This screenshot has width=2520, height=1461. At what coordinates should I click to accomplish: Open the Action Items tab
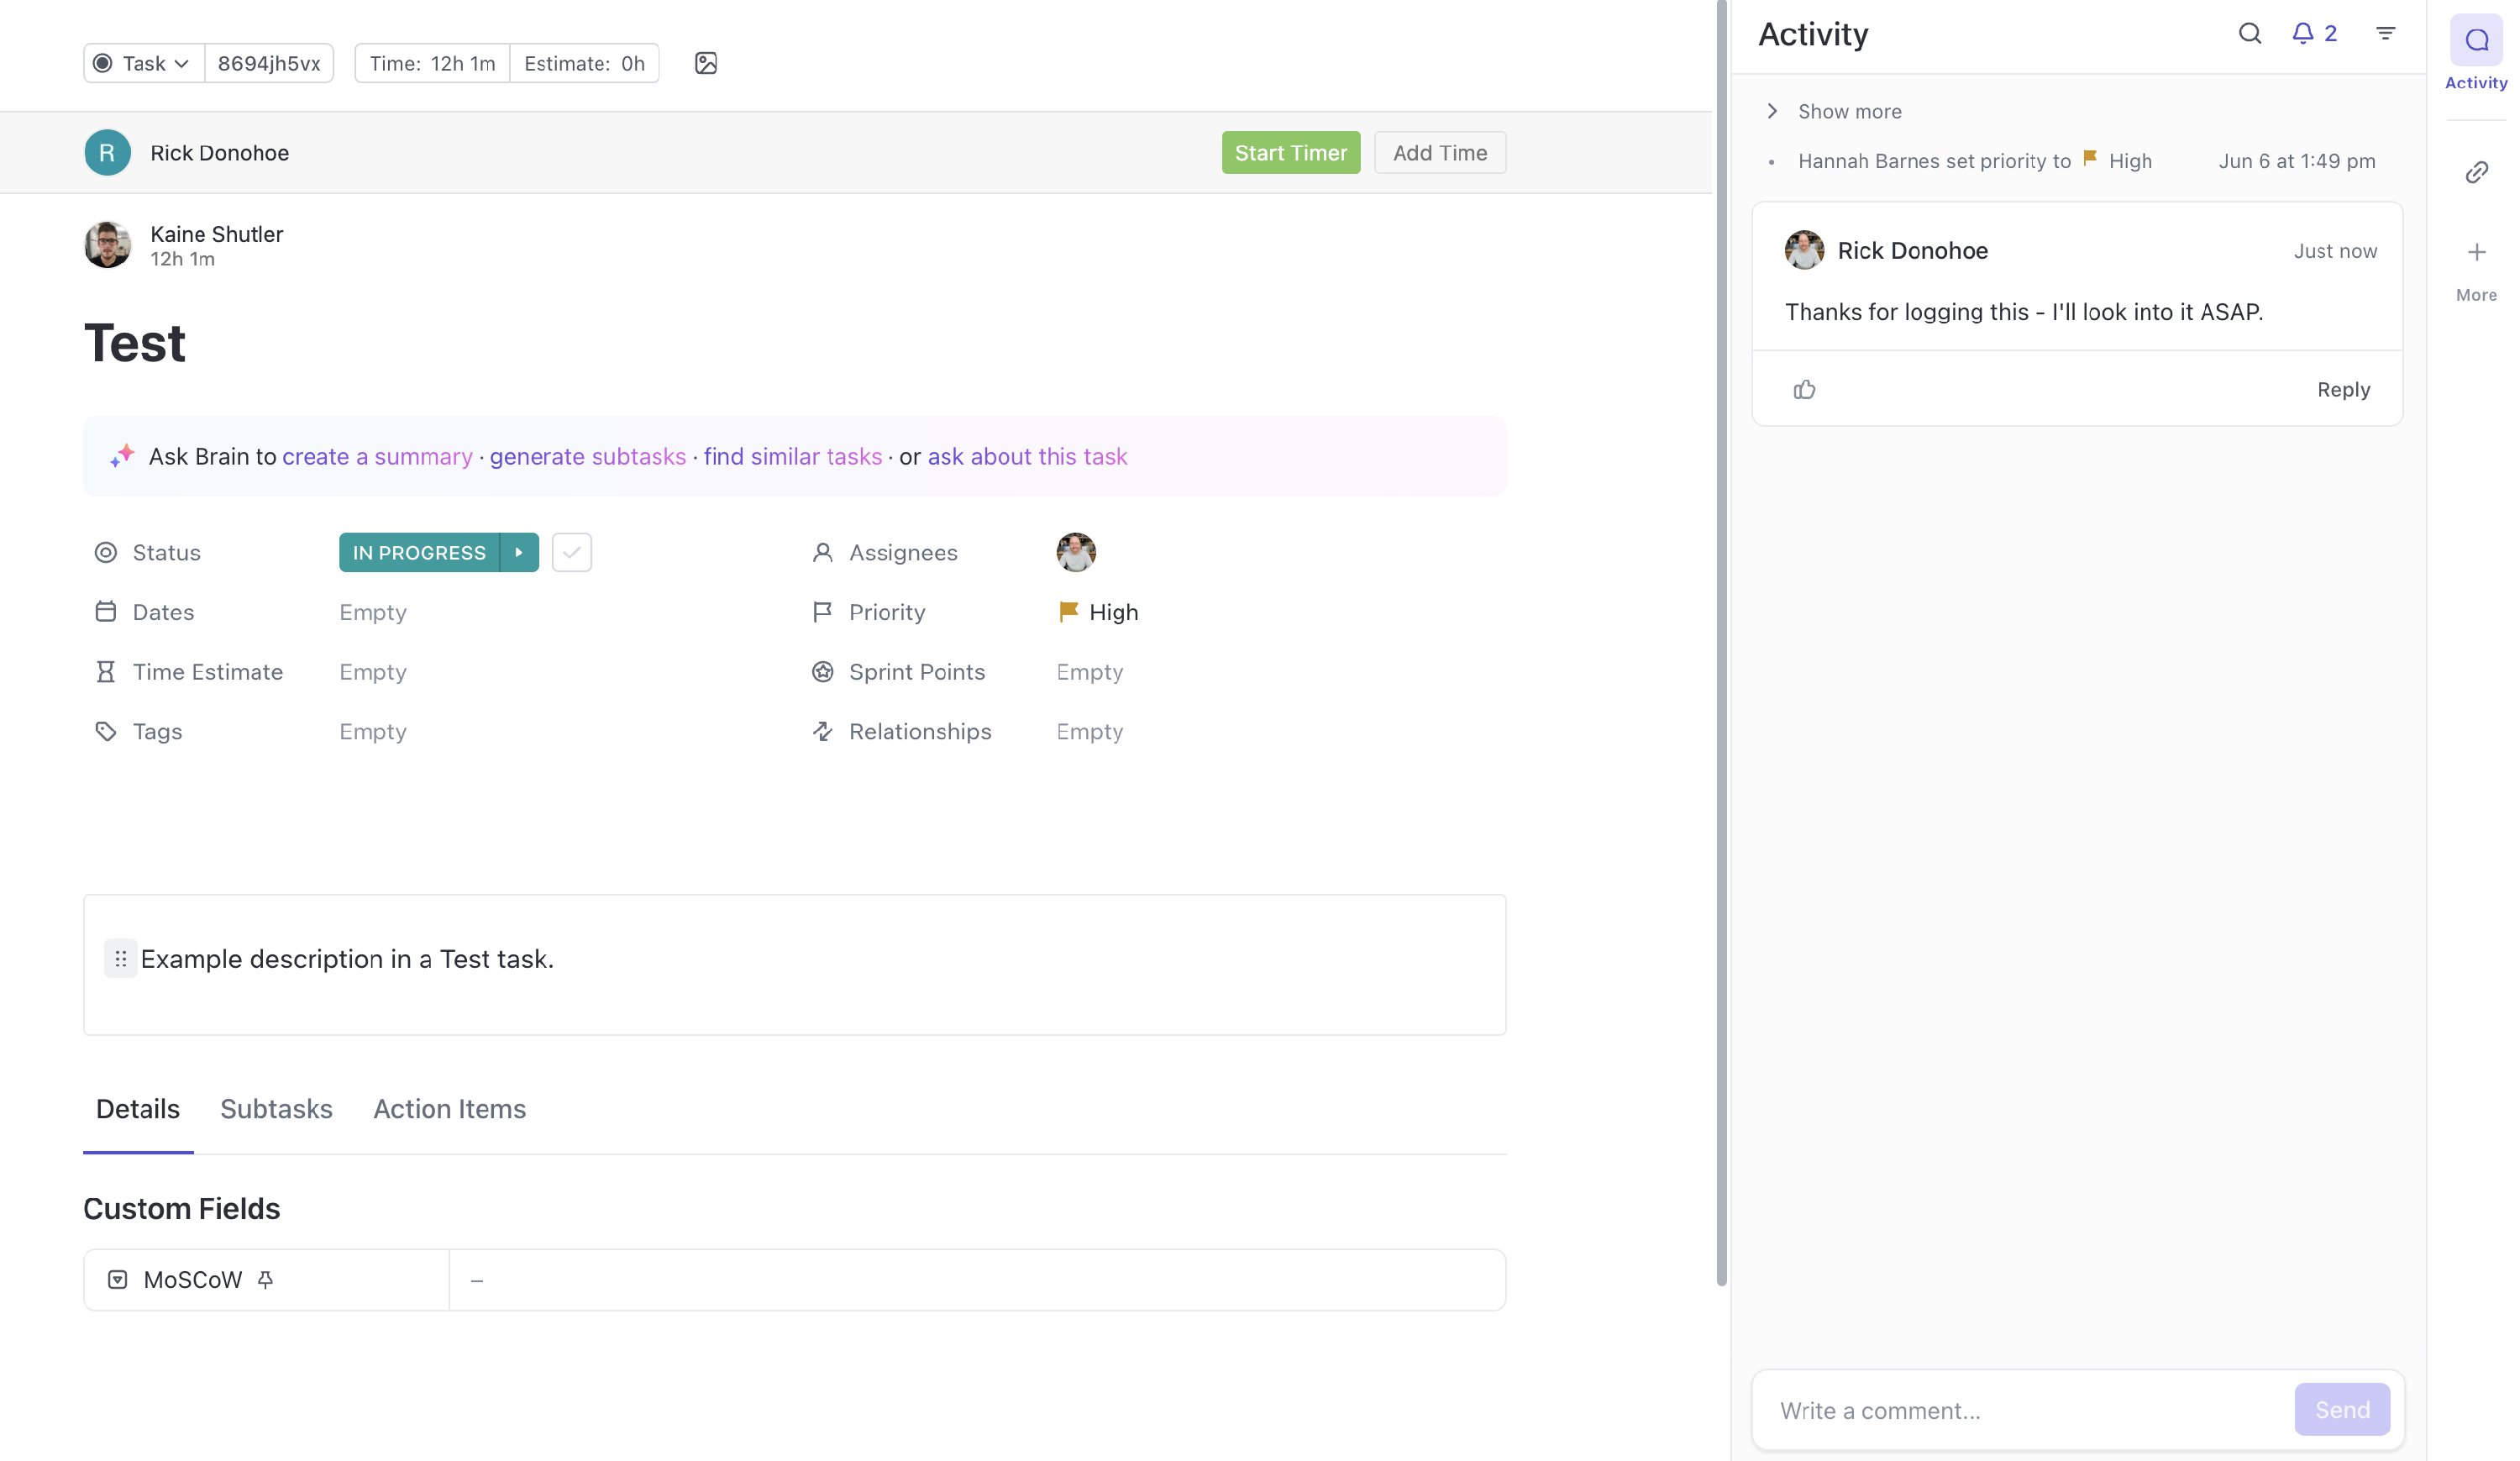click(x=449, y=1108)
